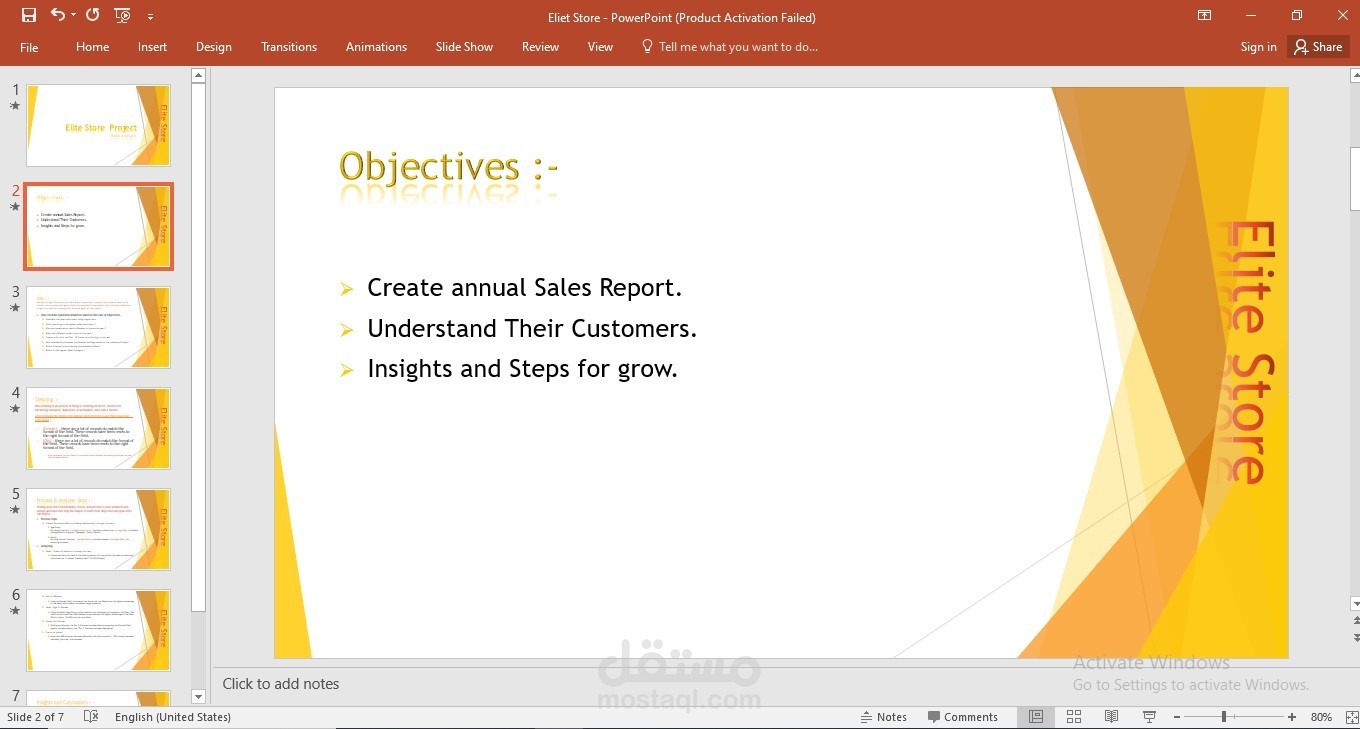Open Ribbon Display Options icon

point(1204,15)
